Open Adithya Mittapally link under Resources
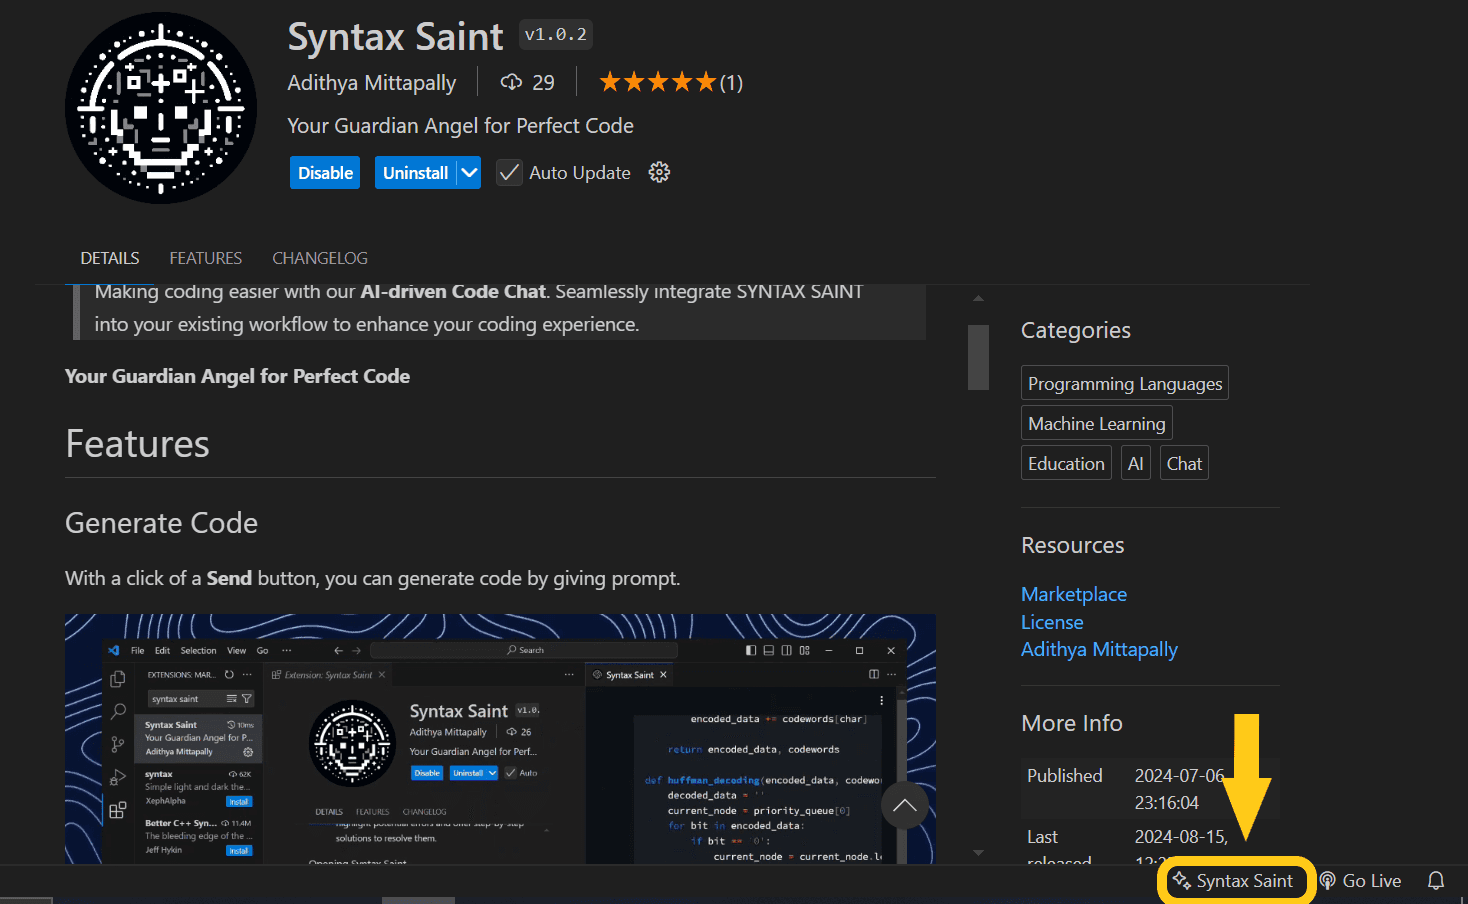The height and width of the screenshot is (904, 1468). [1099, 649]
